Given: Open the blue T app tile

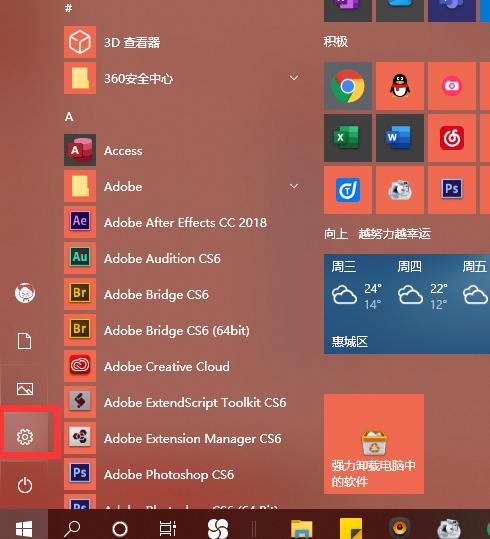Looking at the screenshot, I should pyautogui.click(x=348, y=190).
